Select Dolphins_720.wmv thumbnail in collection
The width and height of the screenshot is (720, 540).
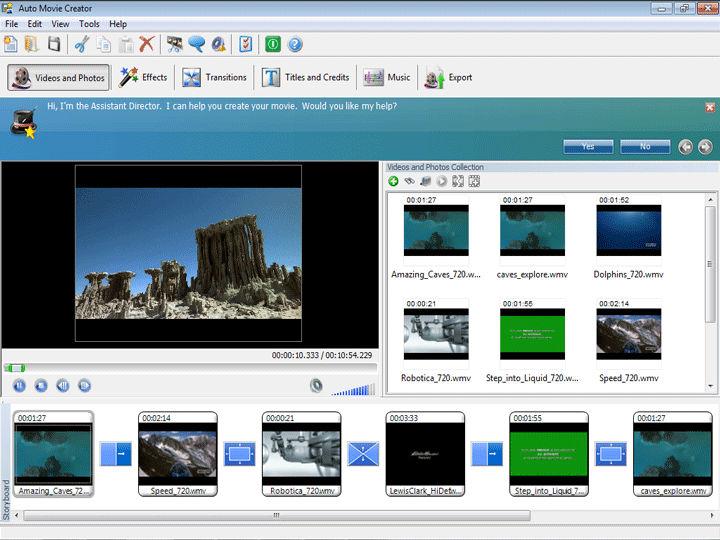pos(628,232)
